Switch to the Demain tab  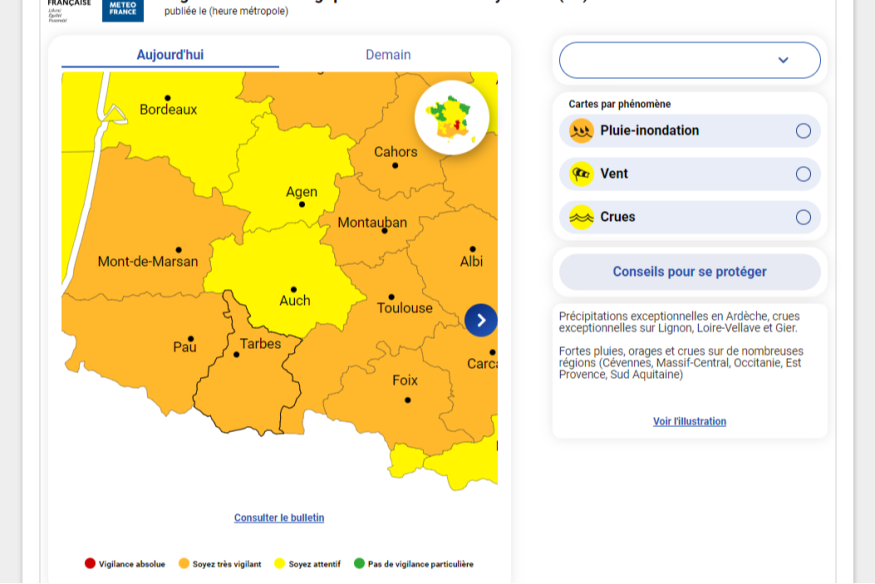tap(388, 55)
